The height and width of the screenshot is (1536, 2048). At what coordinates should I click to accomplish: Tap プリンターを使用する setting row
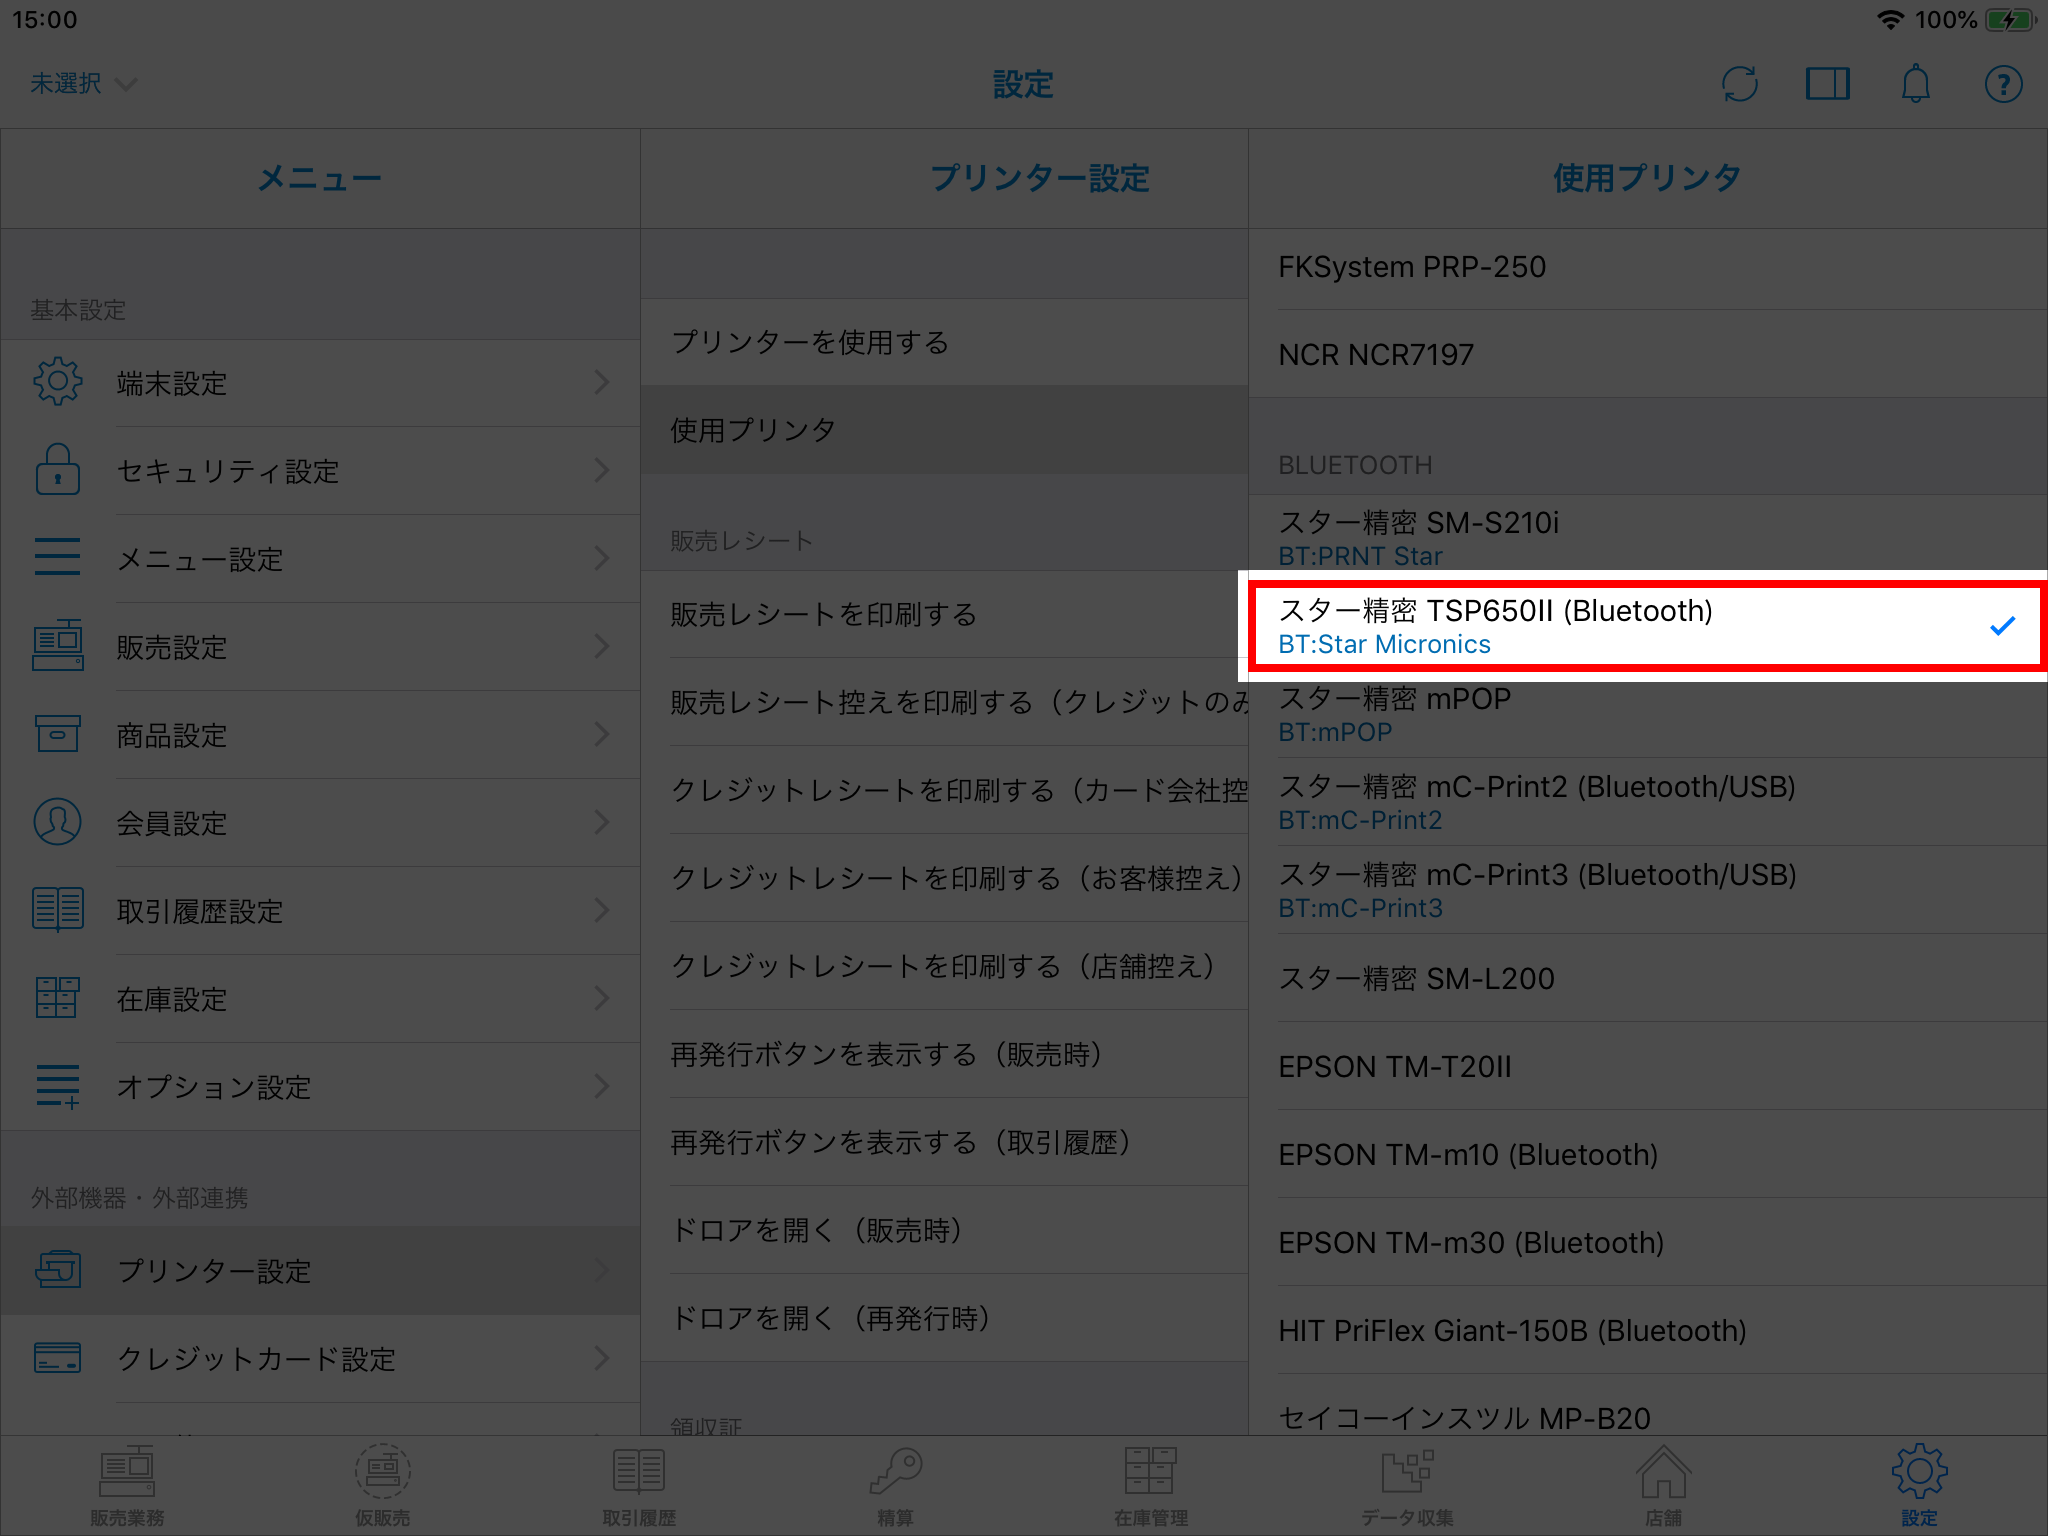944,342
